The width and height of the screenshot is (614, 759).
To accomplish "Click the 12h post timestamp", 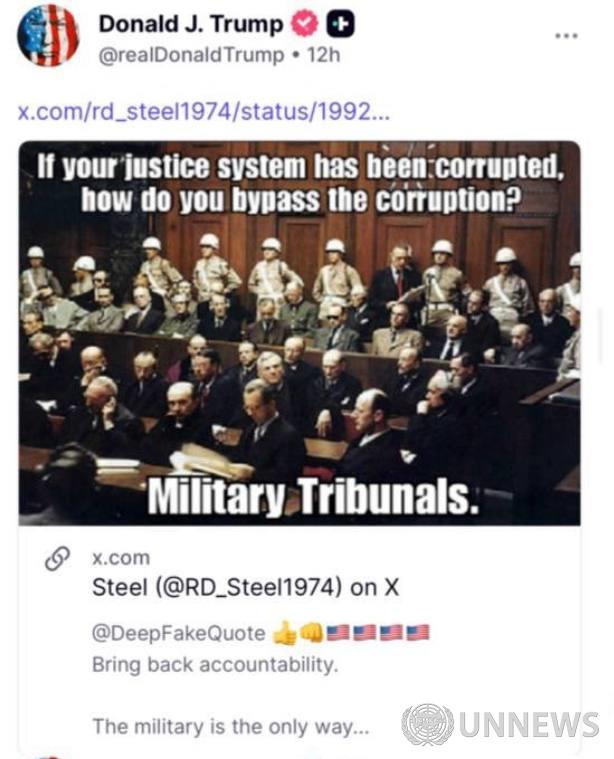I will [323, 55].
